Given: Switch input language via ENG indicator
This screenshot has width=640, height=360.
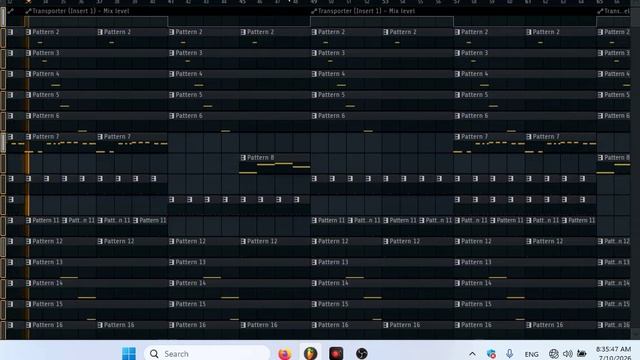Looking at the screenshot, I should [x=531, y=354].
